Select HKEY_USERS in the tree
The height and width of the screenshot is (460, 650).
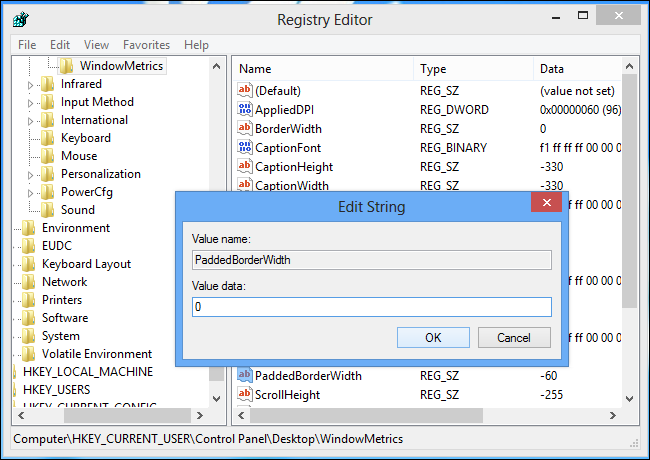pyautogui.click(x=56, y=390)
